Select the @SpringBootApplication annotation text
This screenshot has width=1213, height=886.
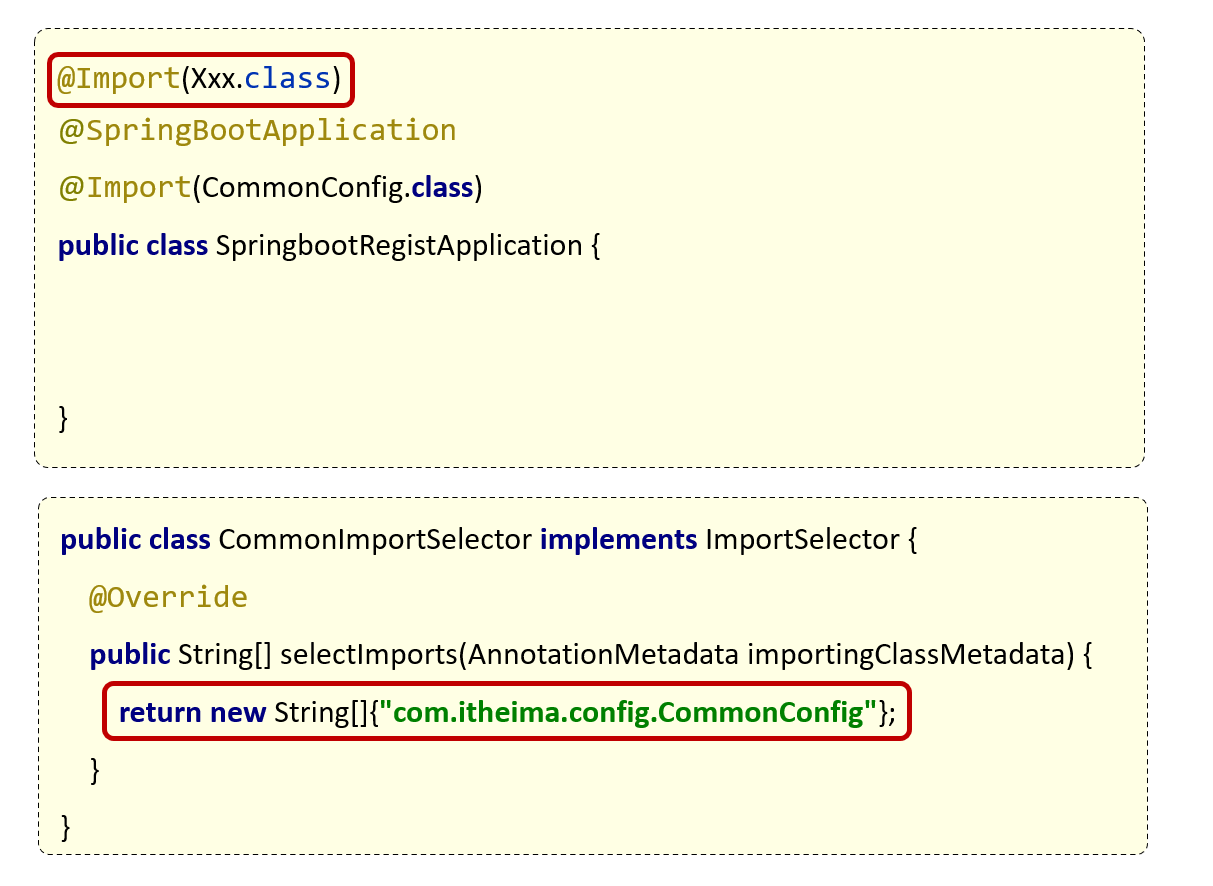pos(257,131)
